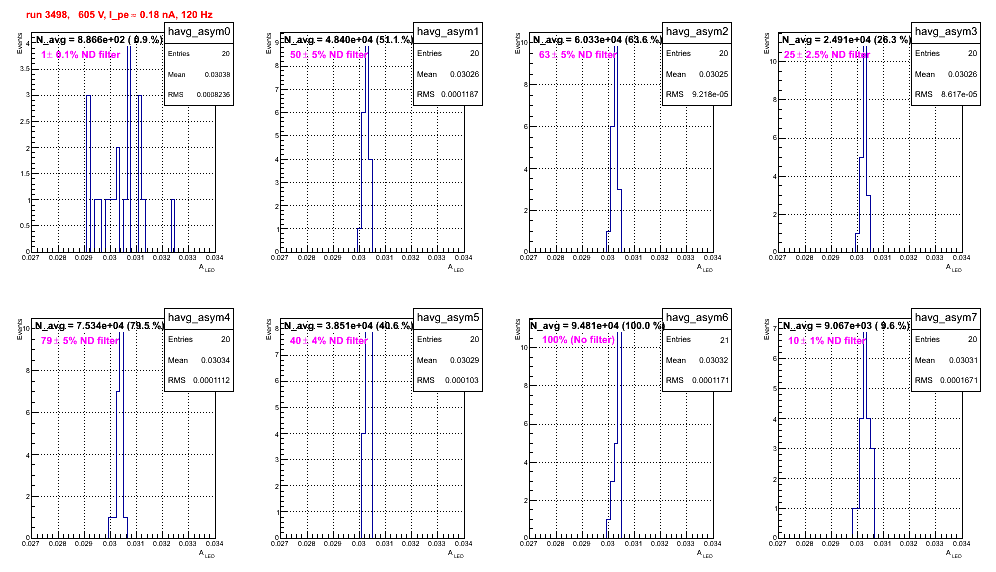This screenshot has height=572, width=996.
Task: Click the N_avg = 4.840e+04 label
Action: coord(348,39)
